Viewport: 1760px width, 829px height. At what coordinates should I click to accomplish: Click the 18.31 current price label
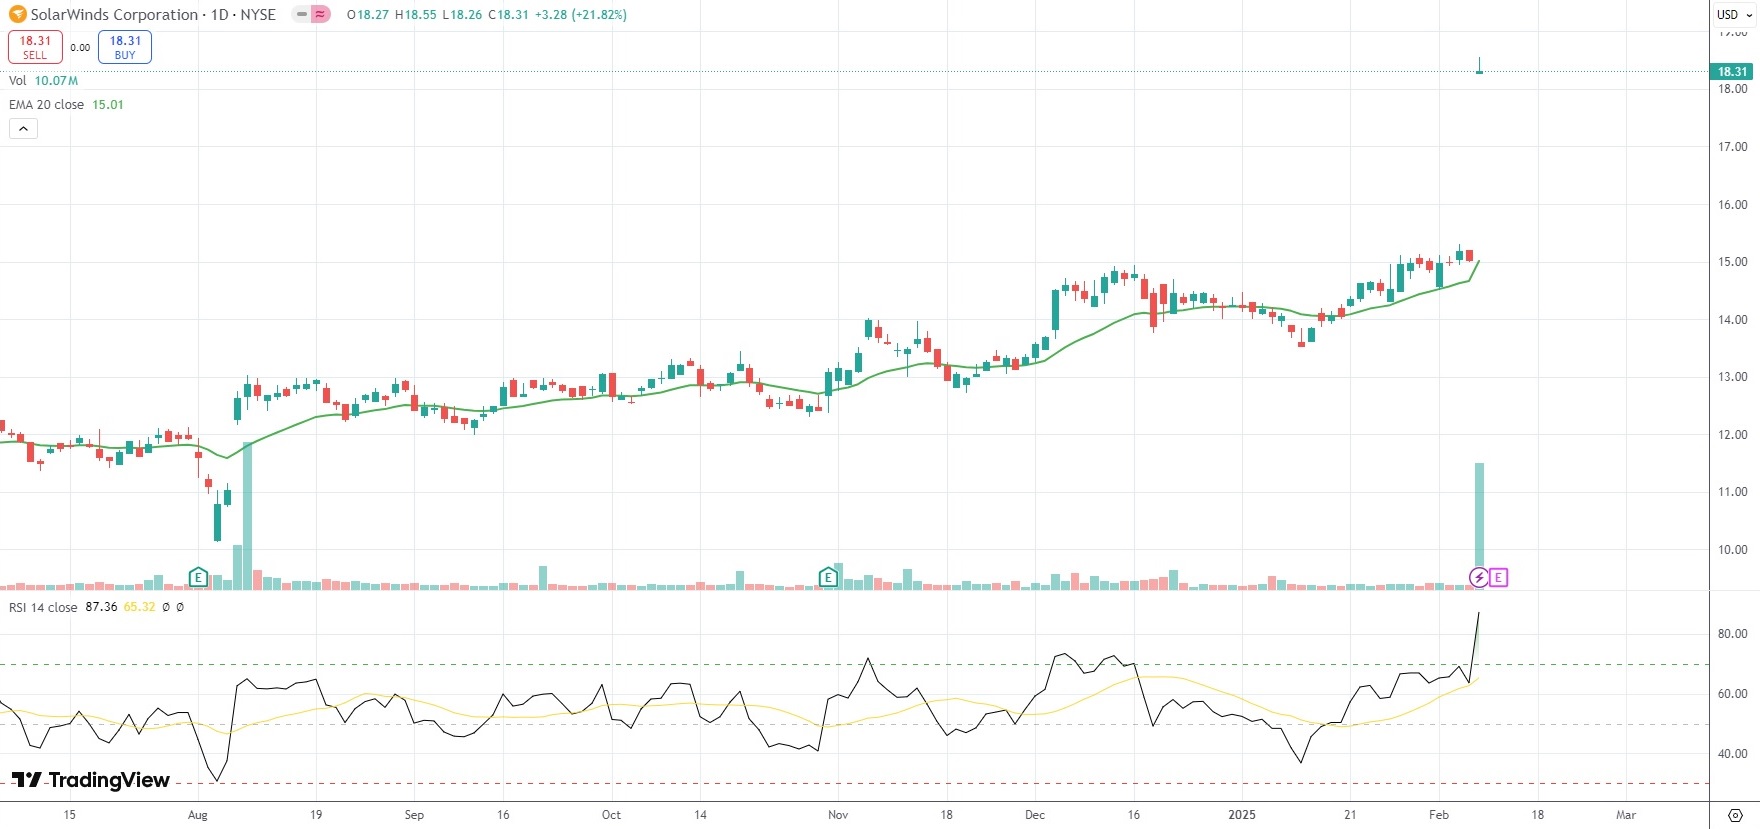(x=1732, y=71)
